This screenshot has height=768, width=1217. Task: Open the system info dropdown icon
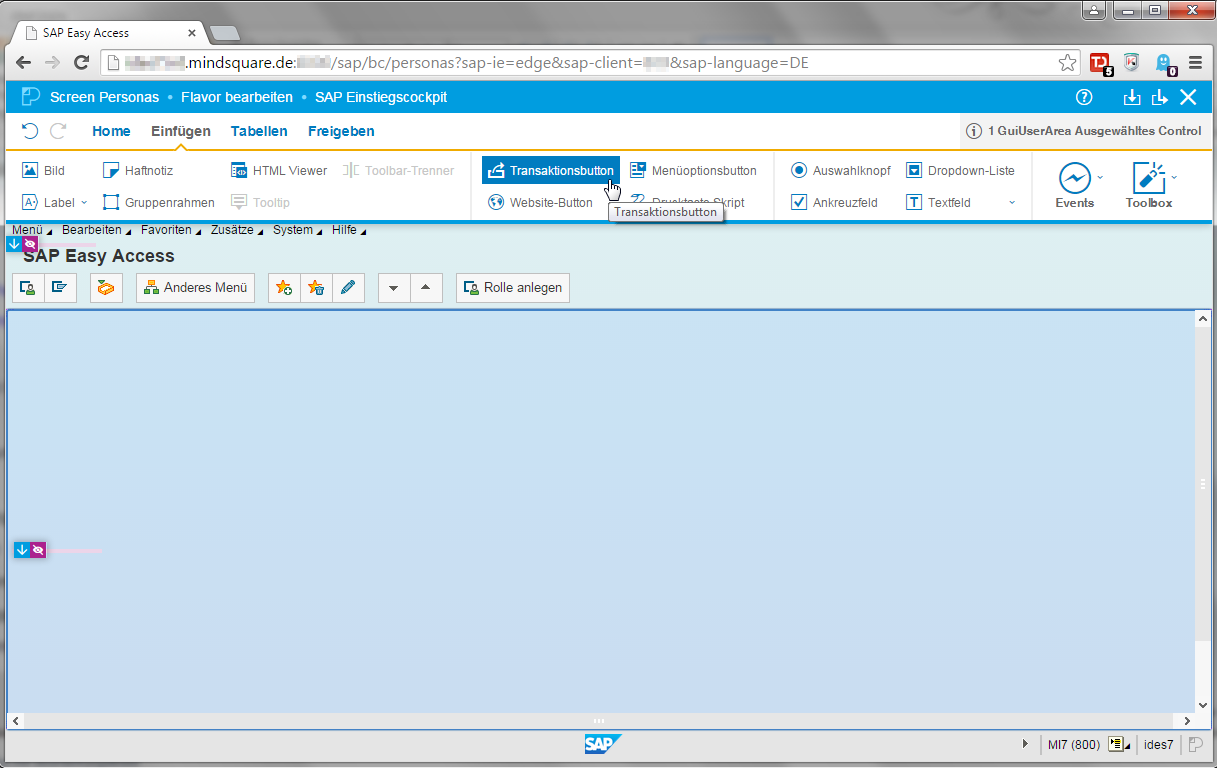1118,744
